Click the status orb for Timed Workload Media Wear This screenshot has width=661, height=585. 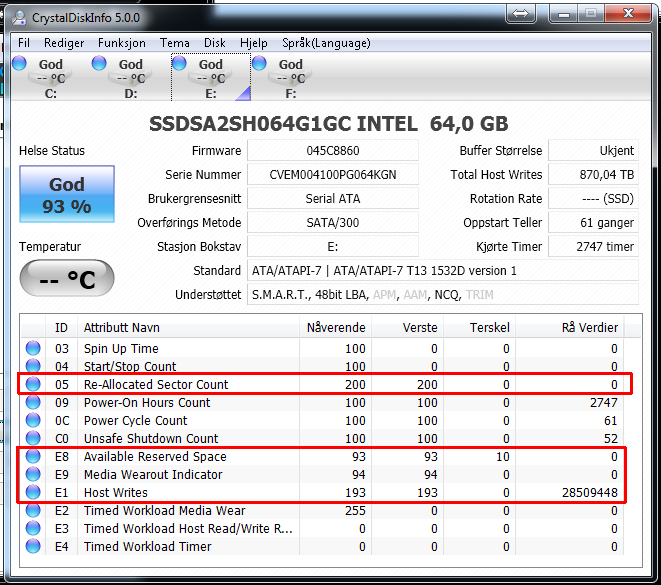click(33, 510)
